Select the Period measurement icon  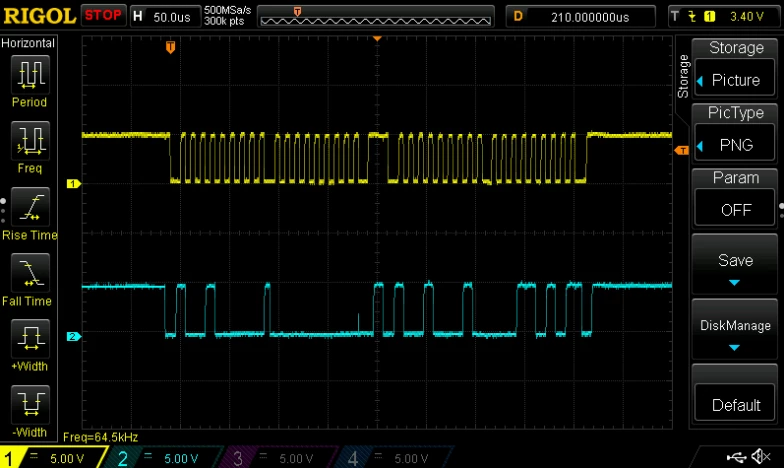click(x=30, y=74)
